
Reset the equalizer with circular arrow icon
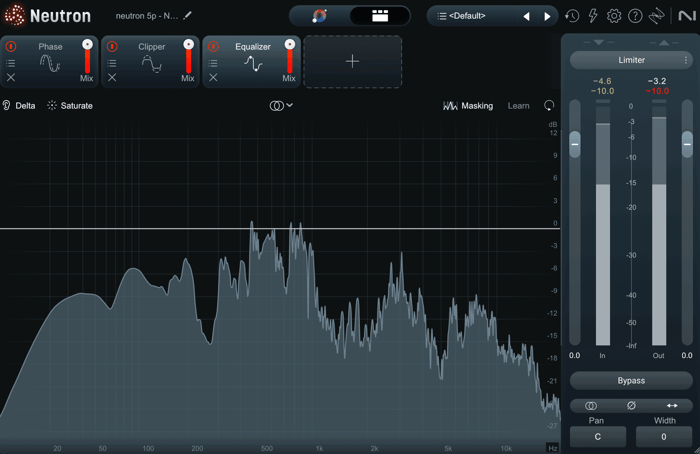549,106
